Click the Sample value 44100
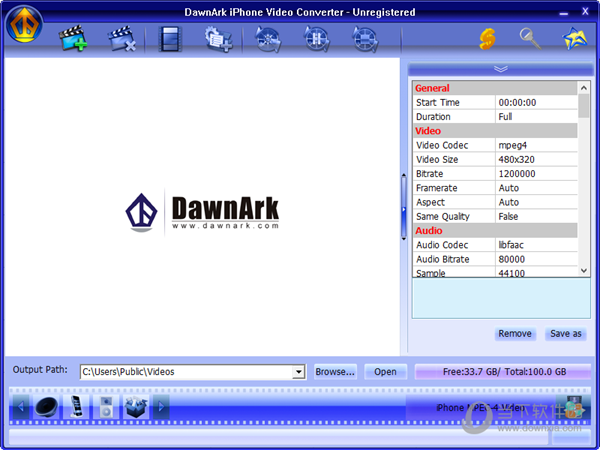 [x=536, y=272]
